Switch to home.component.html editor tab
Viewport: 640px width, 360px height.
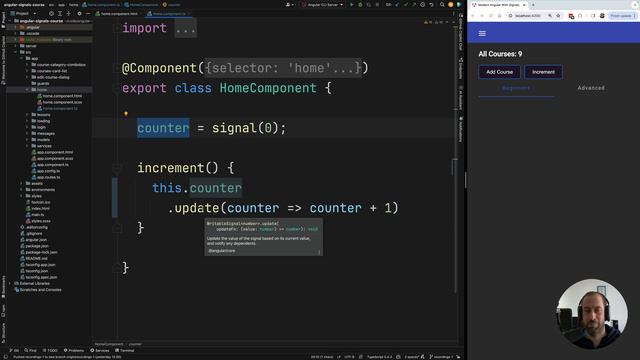pos(116,13)
